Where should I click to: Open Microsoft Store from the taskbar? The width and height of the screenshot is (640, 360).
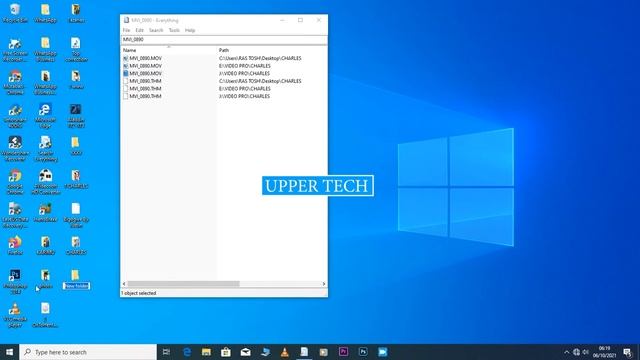226,352
